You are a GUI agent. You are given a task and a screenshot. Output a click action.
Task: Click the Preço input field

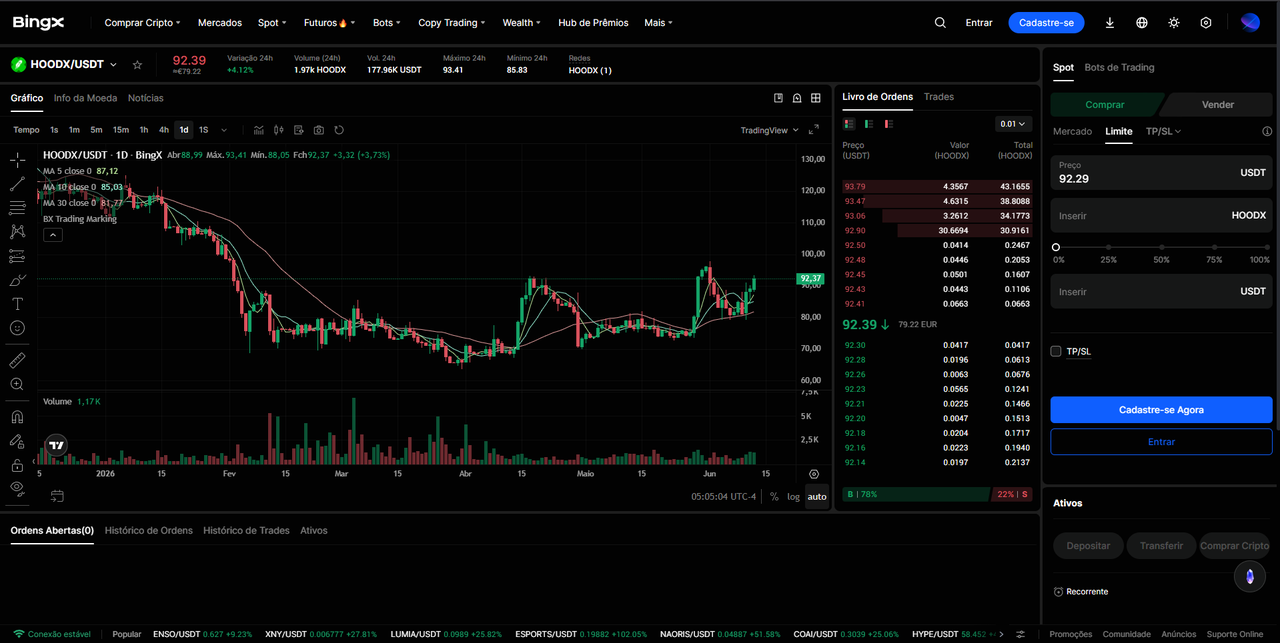pyautogui.click(x=1161, y=173)
